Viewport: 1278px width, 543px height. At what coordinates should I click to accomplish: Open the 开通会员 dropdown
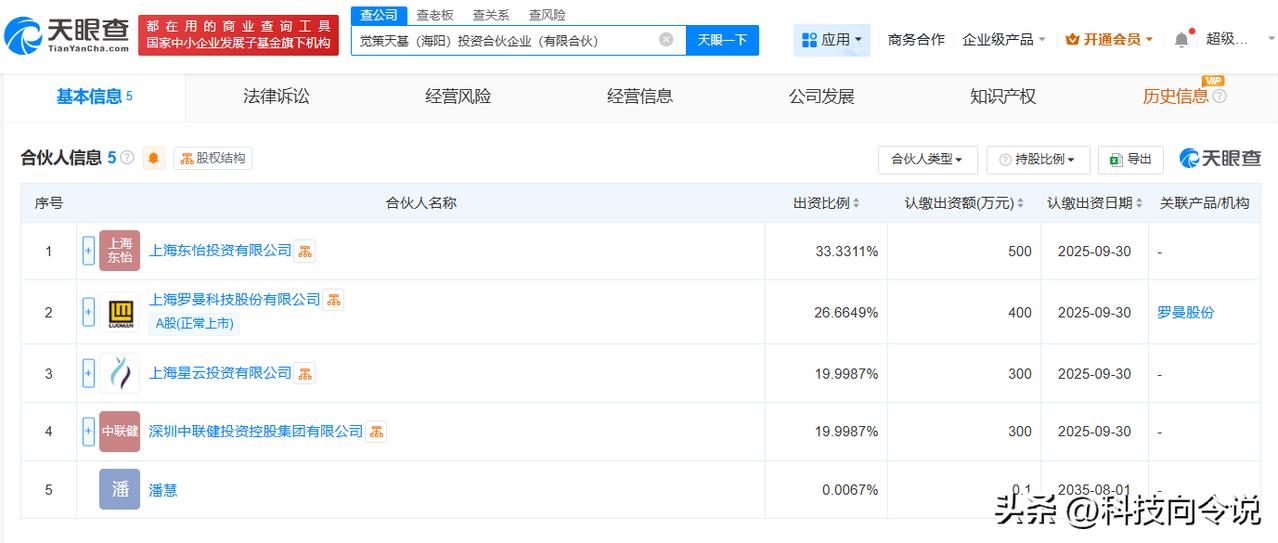[1109, 40]
